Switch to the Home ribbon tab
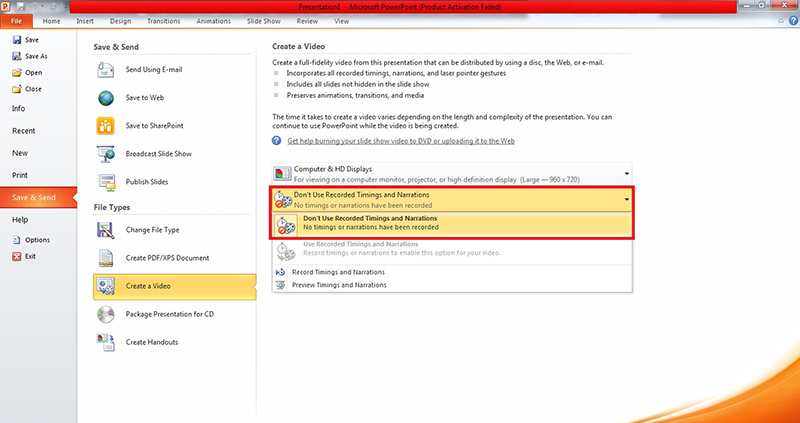 point(52,21)
